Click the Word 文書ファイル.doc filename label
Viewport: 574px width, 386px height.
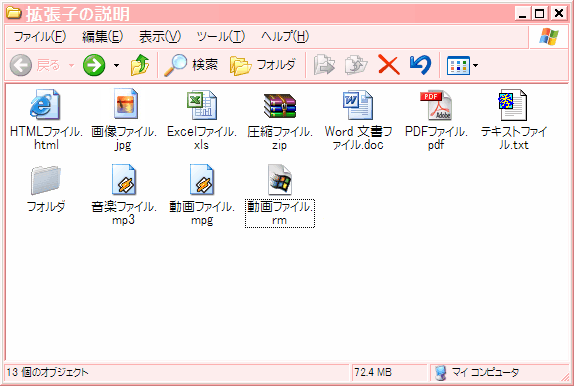point(358,138)
